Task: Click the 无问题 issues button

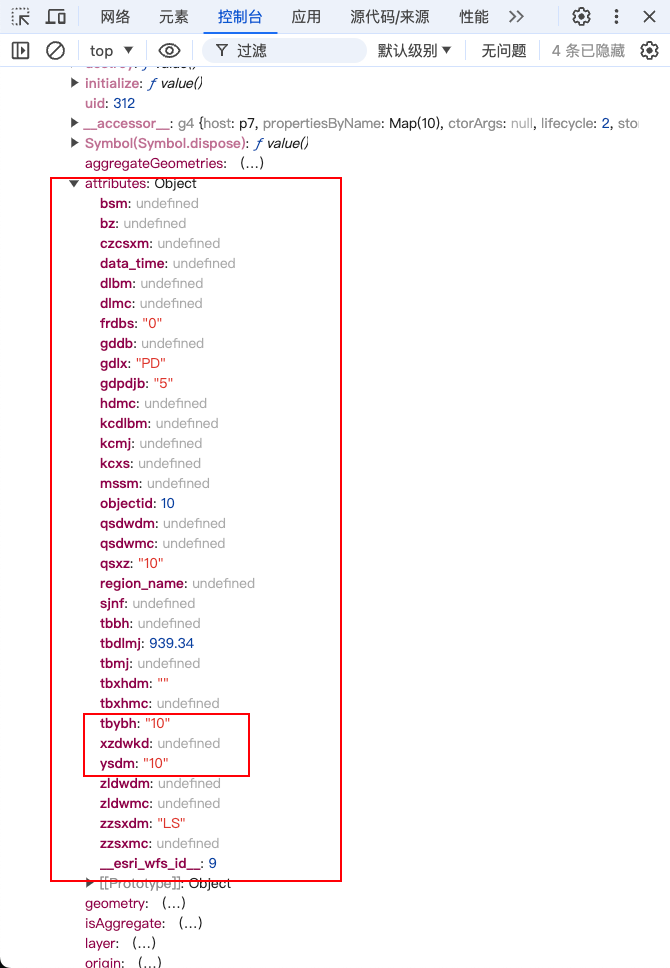Action: pos(503,51)
